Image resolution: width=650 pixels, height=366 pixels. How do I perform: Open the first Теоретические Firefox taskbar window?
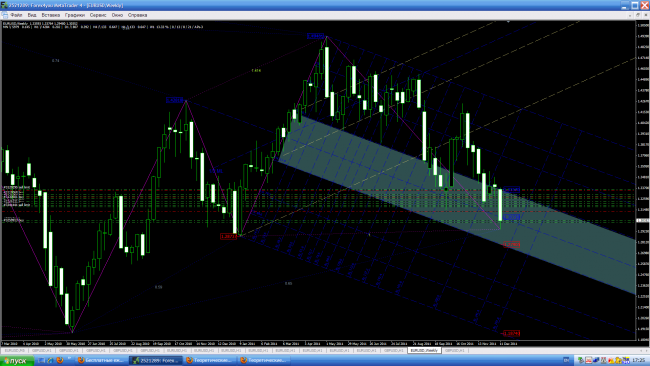coord(209,361)
